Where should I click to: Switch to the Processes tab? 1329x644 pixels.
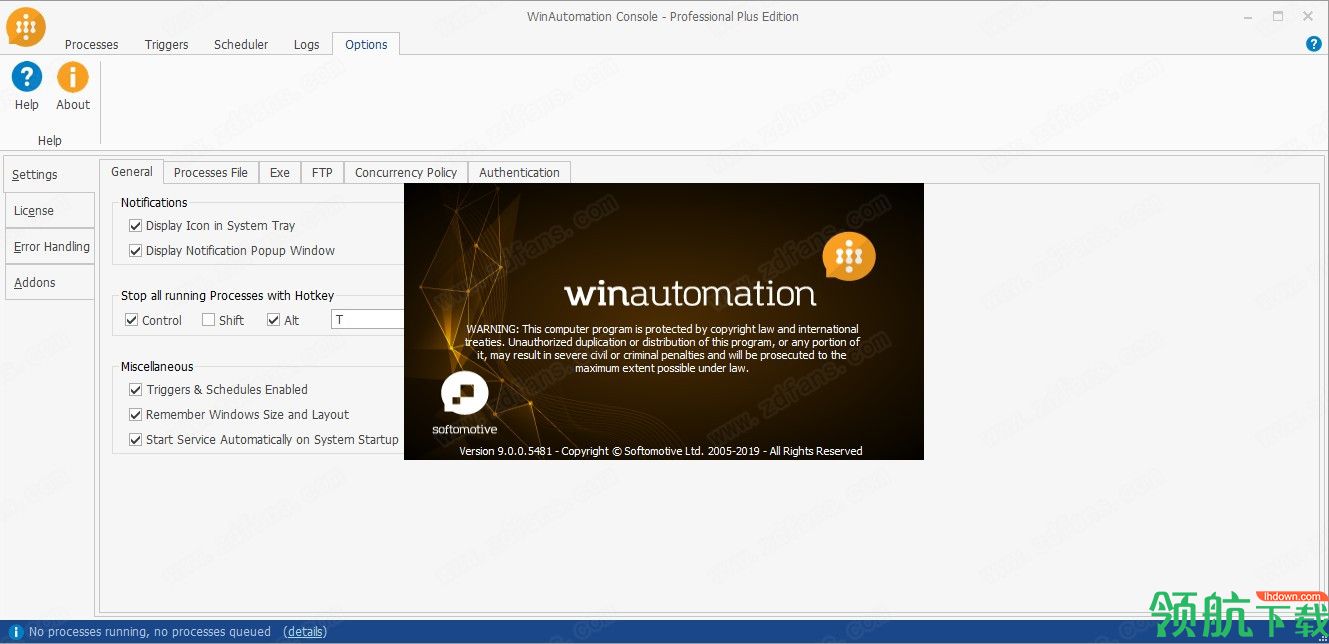tap(91, 45)
